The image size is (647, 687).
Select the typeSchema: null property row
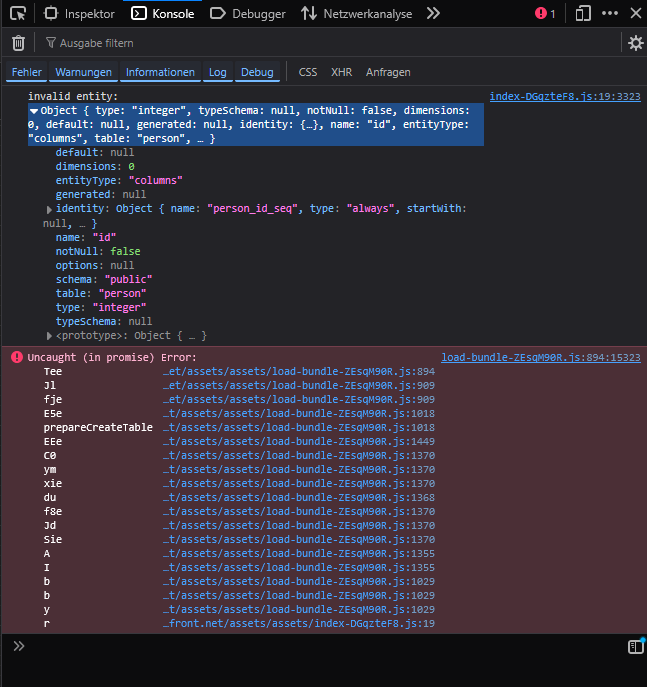pos(104,322)
